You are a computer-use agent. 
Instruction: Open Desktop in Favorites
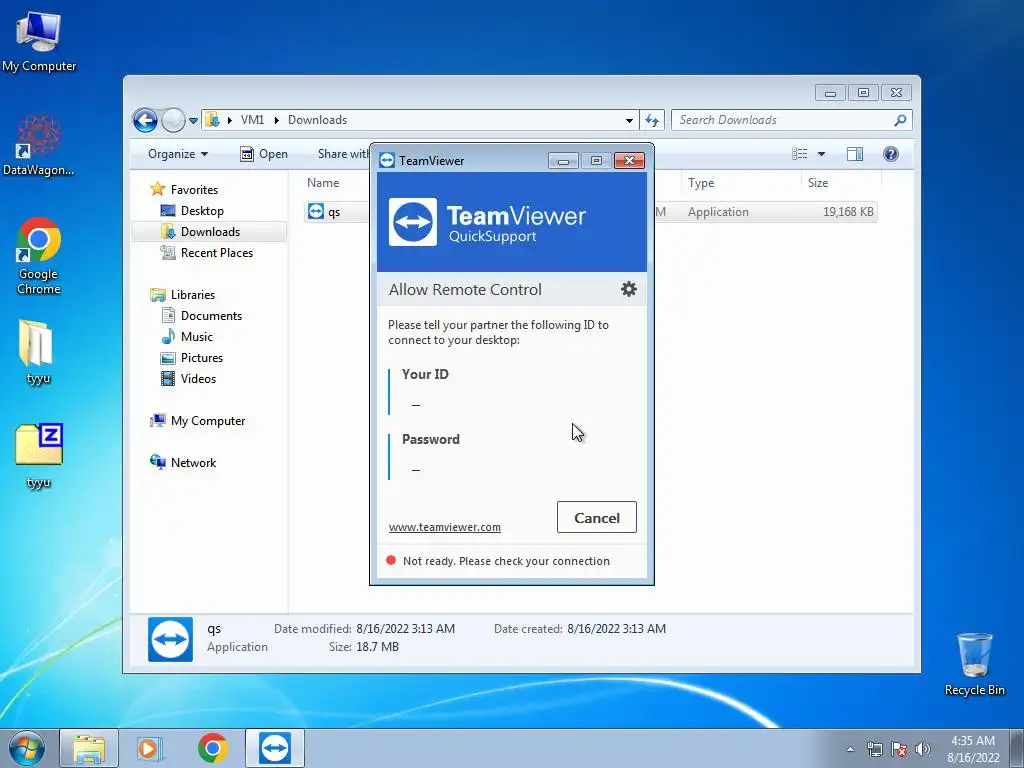tap(202, 211)
